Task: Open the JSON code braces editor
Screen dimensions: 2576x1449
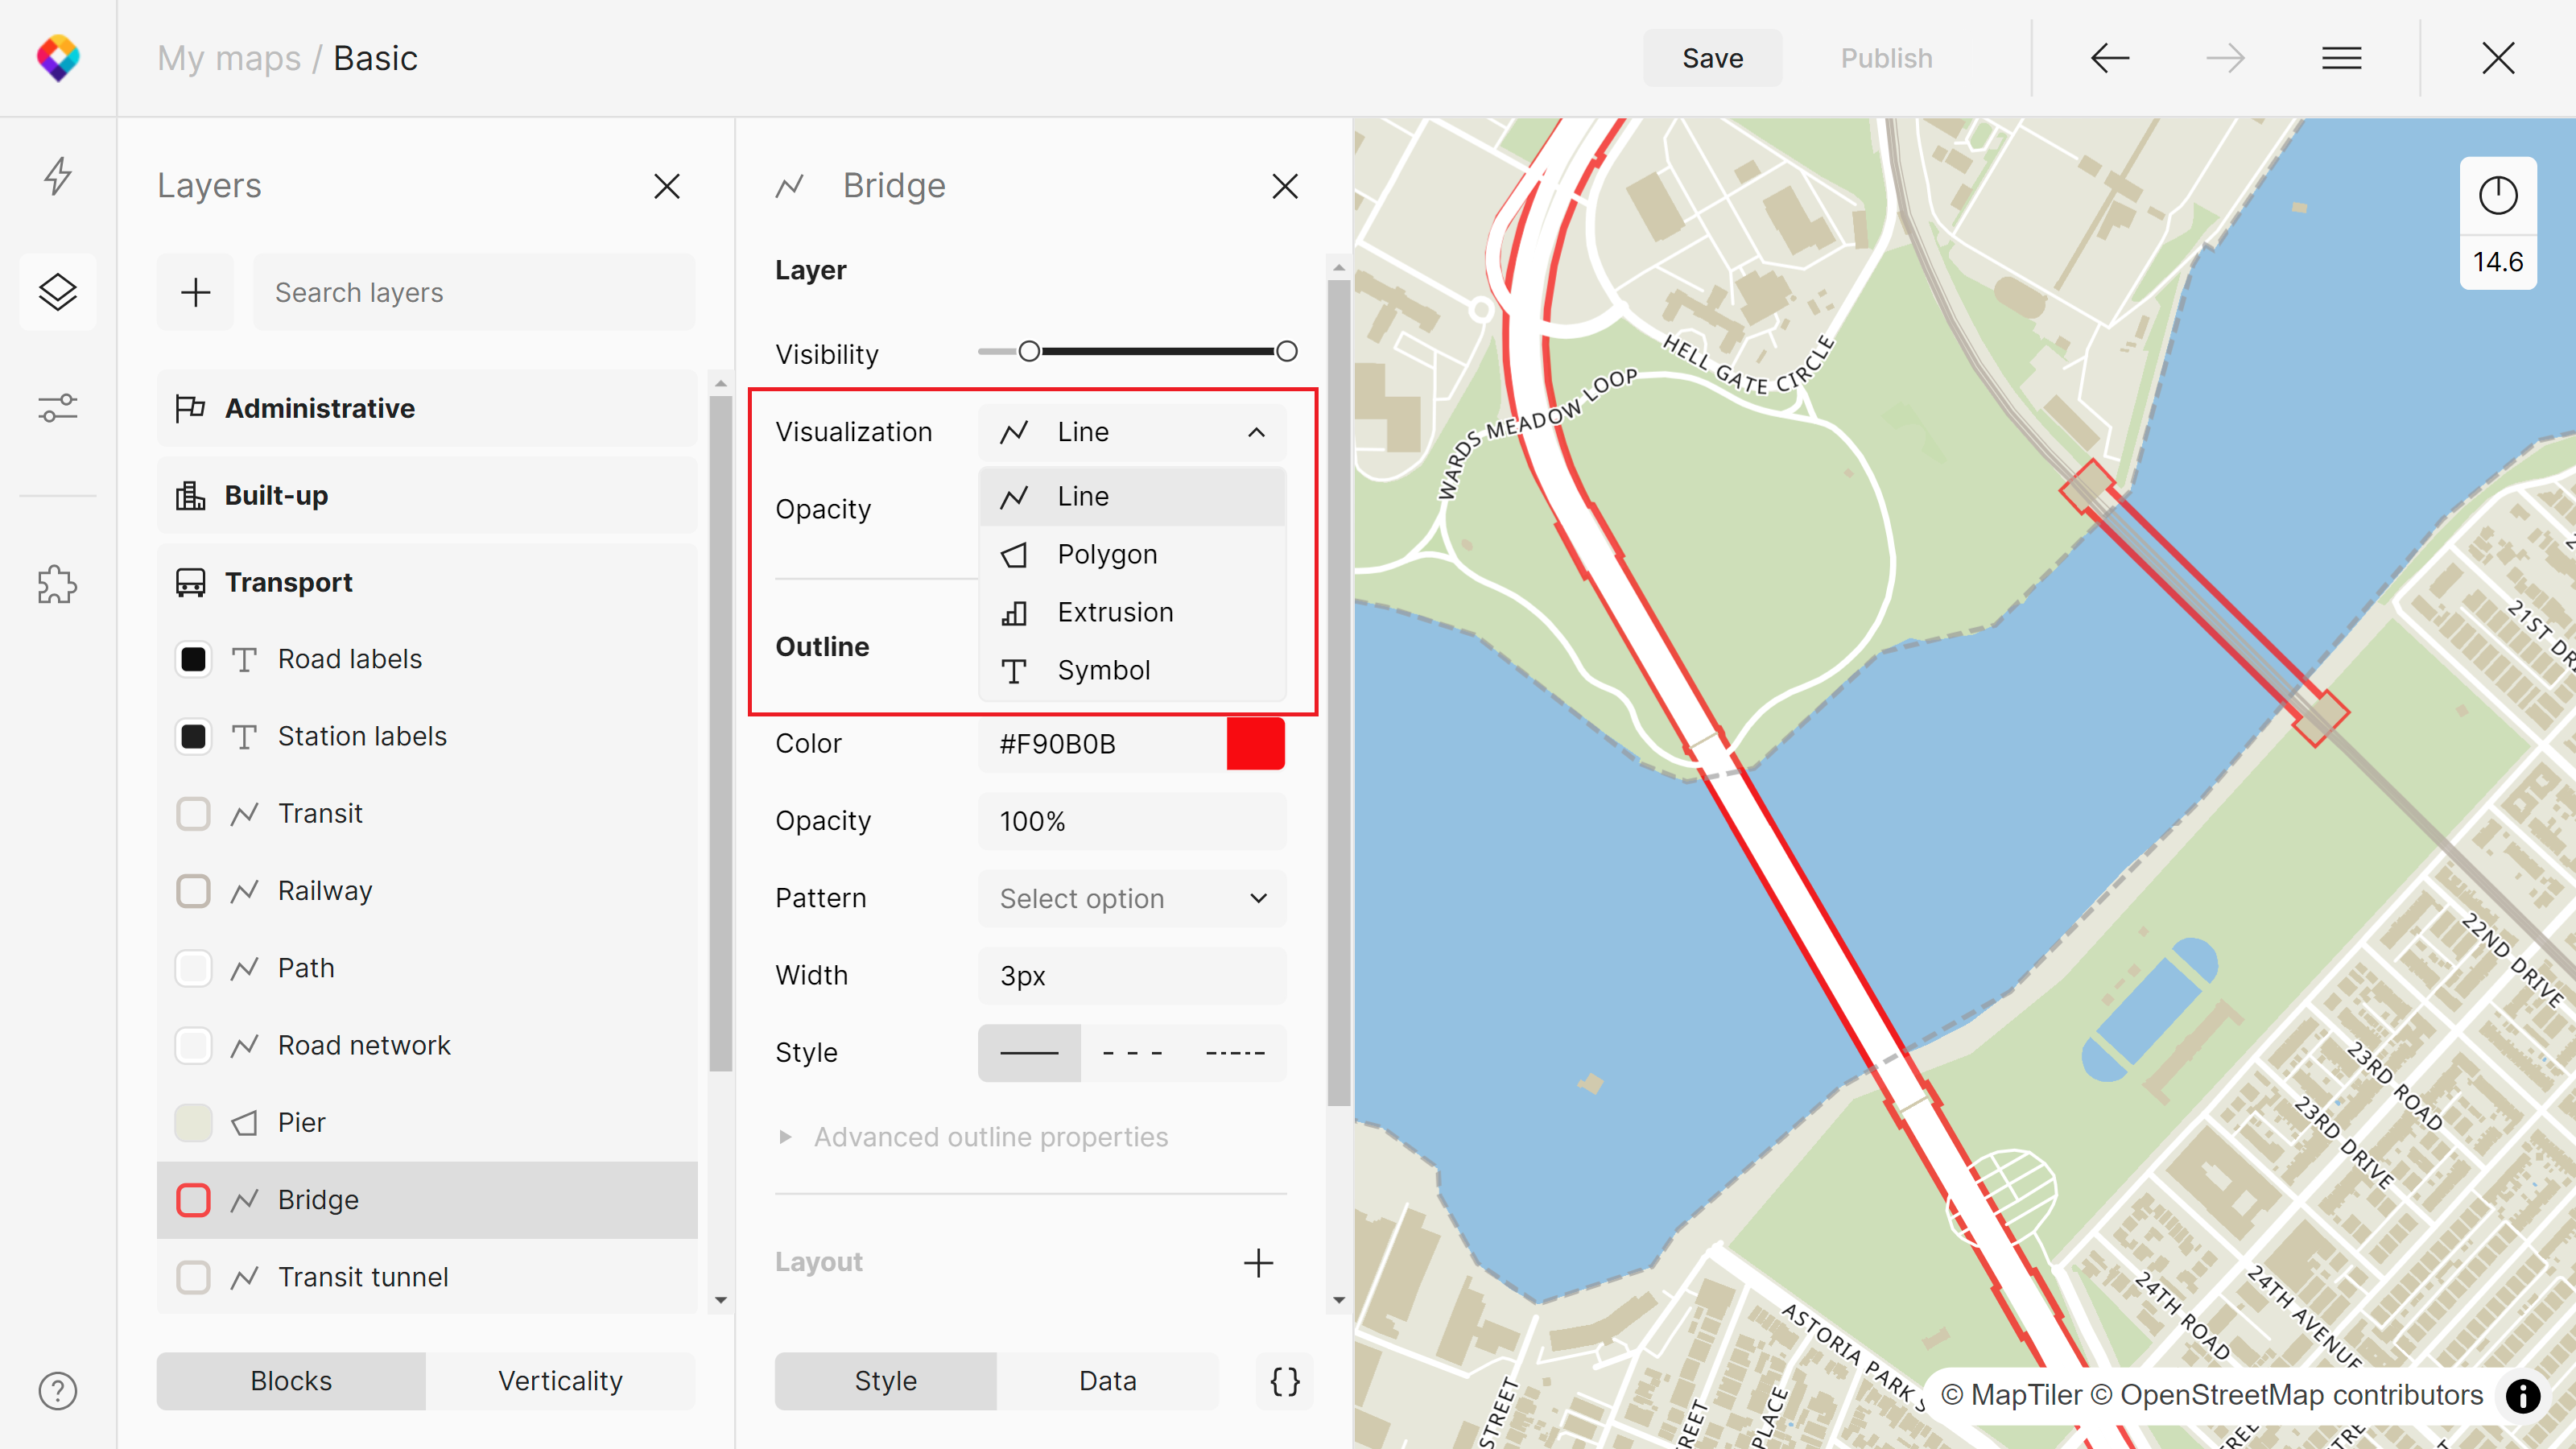Action: coord(1285,1381)
